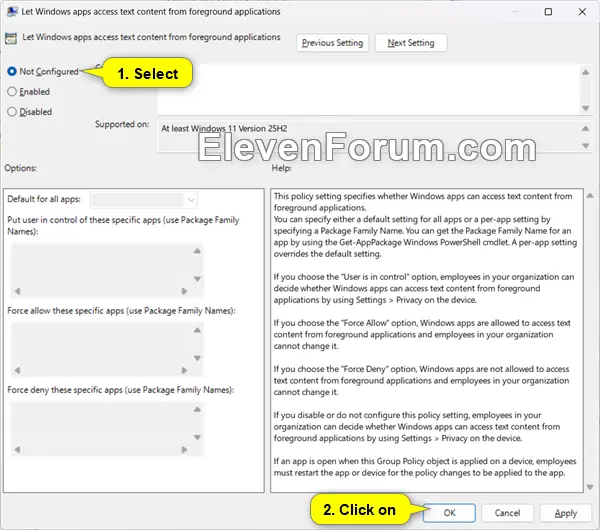Click up arrow in 'Put user in control' list
This screenshot has height=530, width=600.
click(197, 251)
